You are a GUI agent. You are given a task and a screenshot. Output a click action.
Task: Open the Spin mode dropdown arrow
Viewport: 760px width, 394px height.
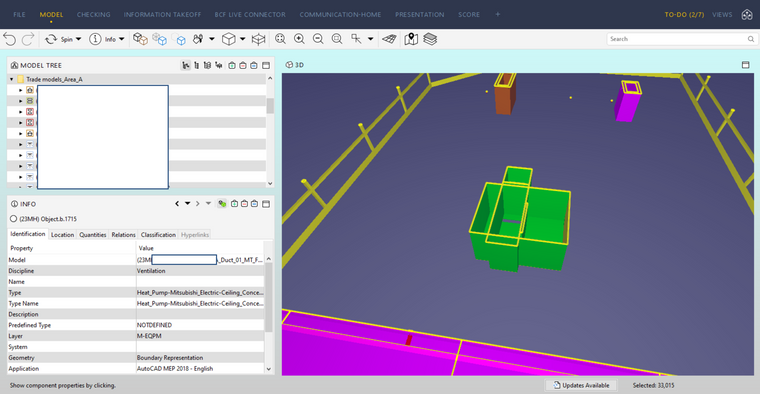pos(79,39)
